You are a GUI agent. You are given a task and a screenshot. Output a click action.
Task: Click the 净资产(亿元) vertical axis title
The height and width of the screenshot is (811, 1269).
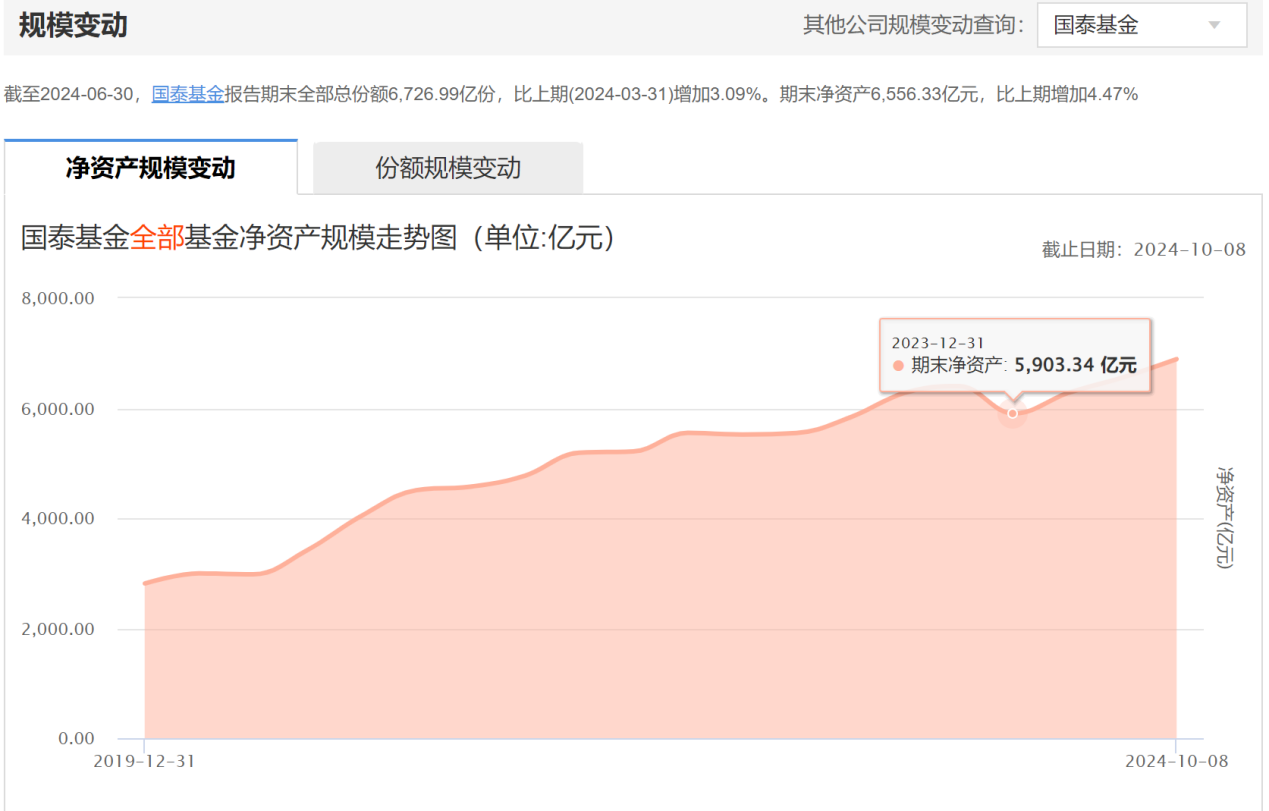1225,517
